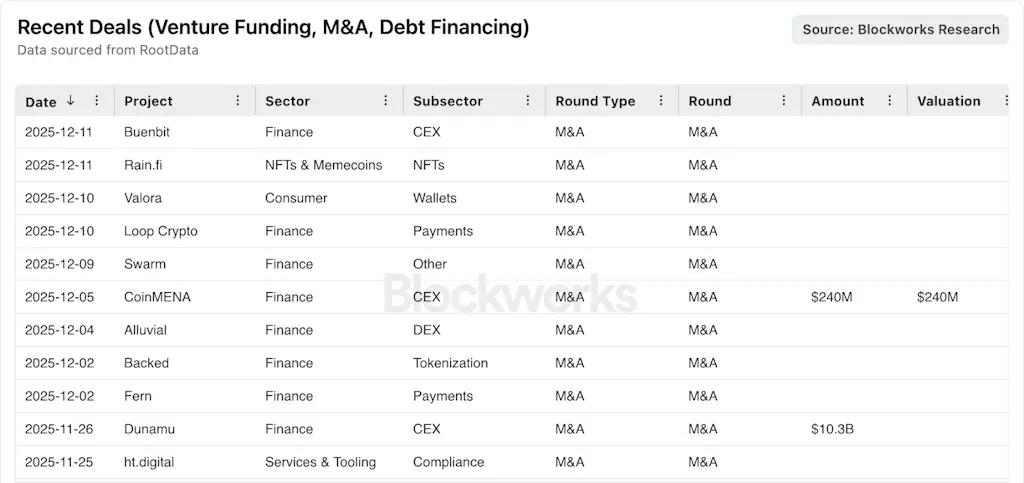This screenshot has width=1024, height=483.
Task: Open the Sector column three-dot menu
Action: pos(386,101)
